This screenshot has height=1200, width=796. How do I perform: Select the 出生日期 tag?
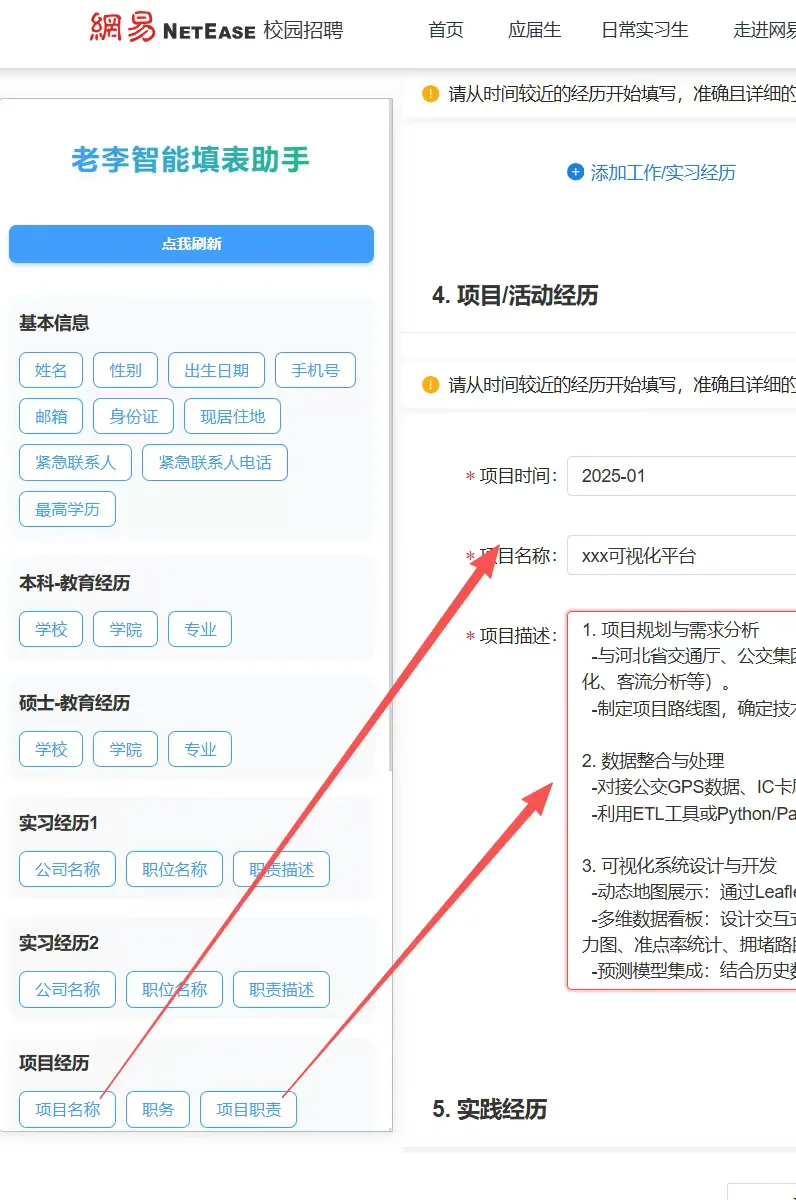(216, 370)
